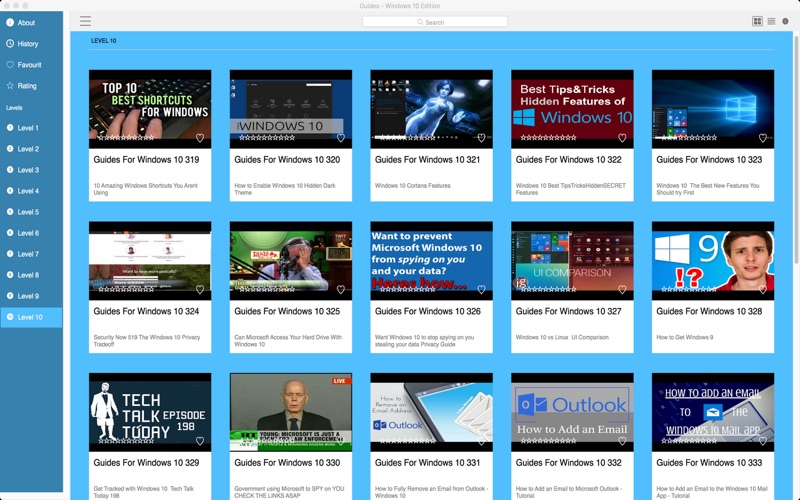Open Guides For Windows 10 325 title
This screenshot has height=500, width=800.
pyautogui.click(x=287, y=311)
